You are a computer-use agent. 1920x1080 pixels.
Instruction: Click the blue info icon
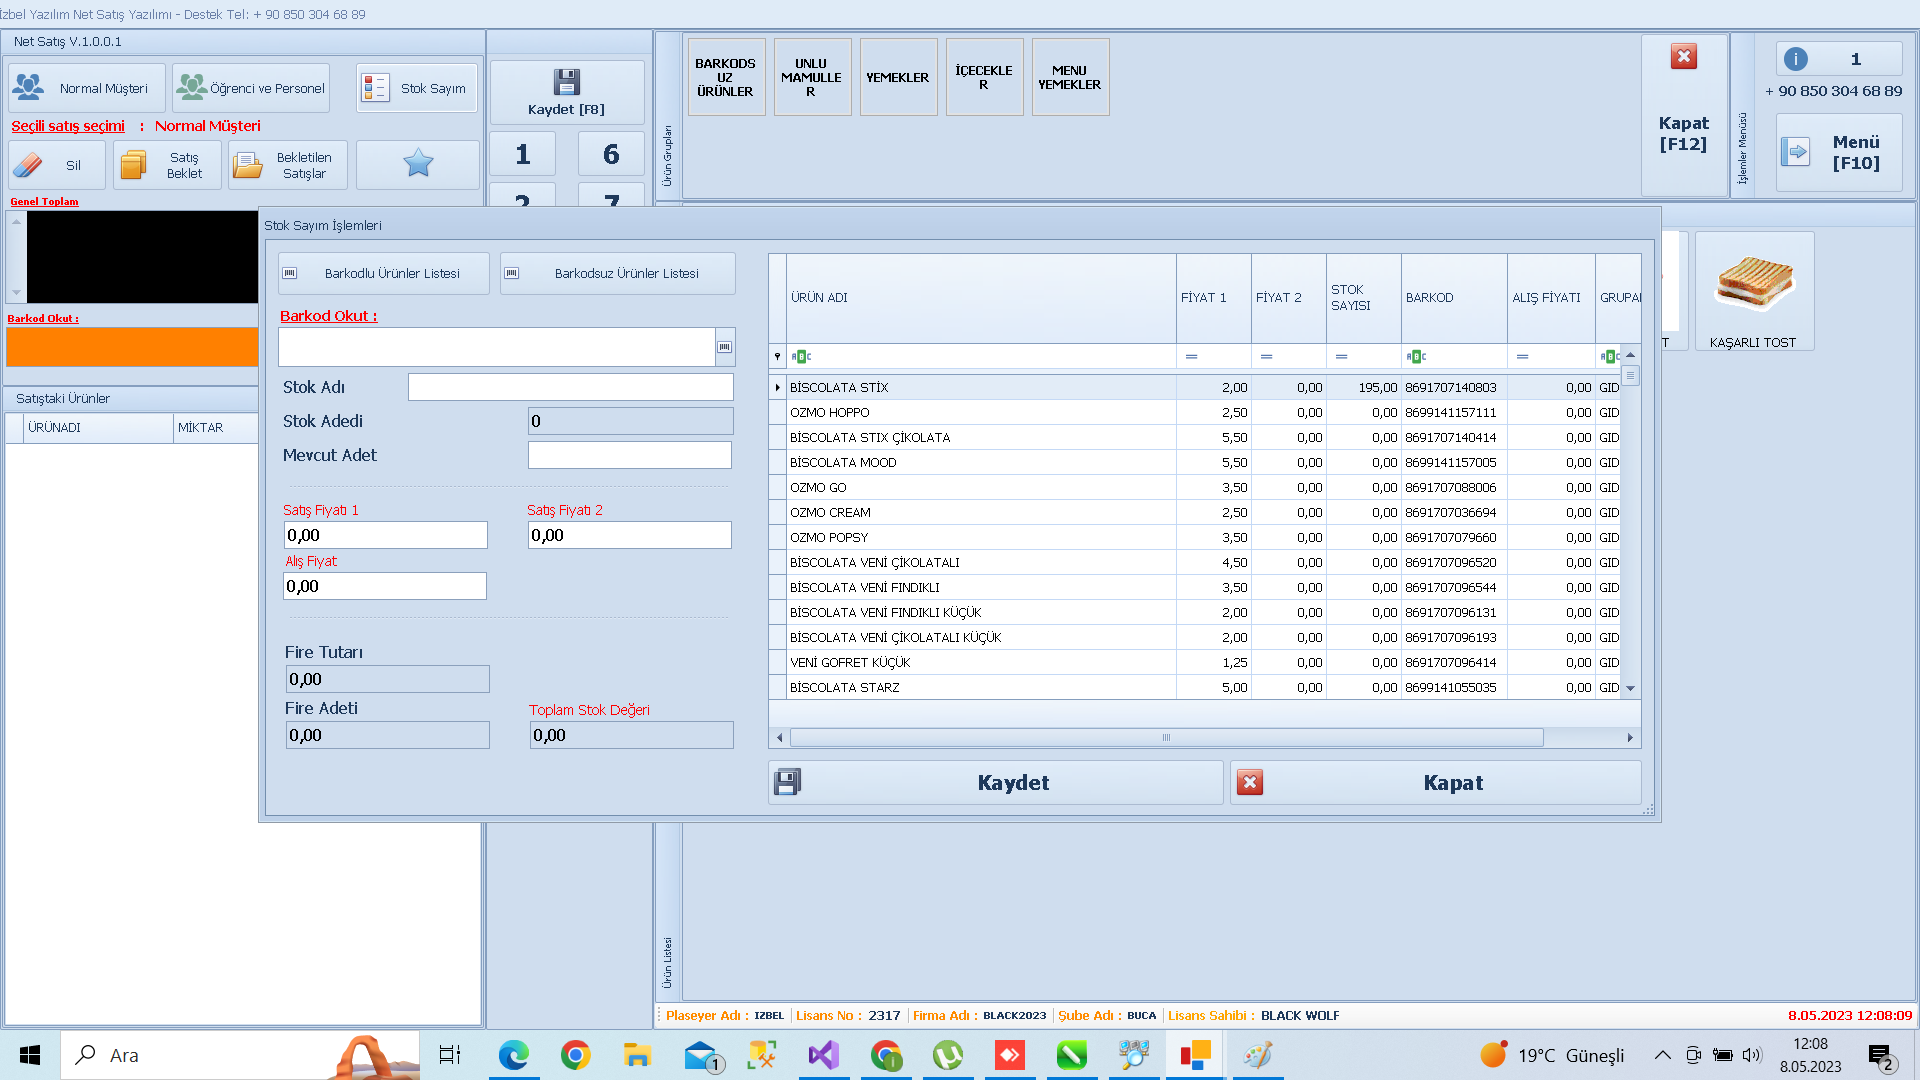[1796, 59]
